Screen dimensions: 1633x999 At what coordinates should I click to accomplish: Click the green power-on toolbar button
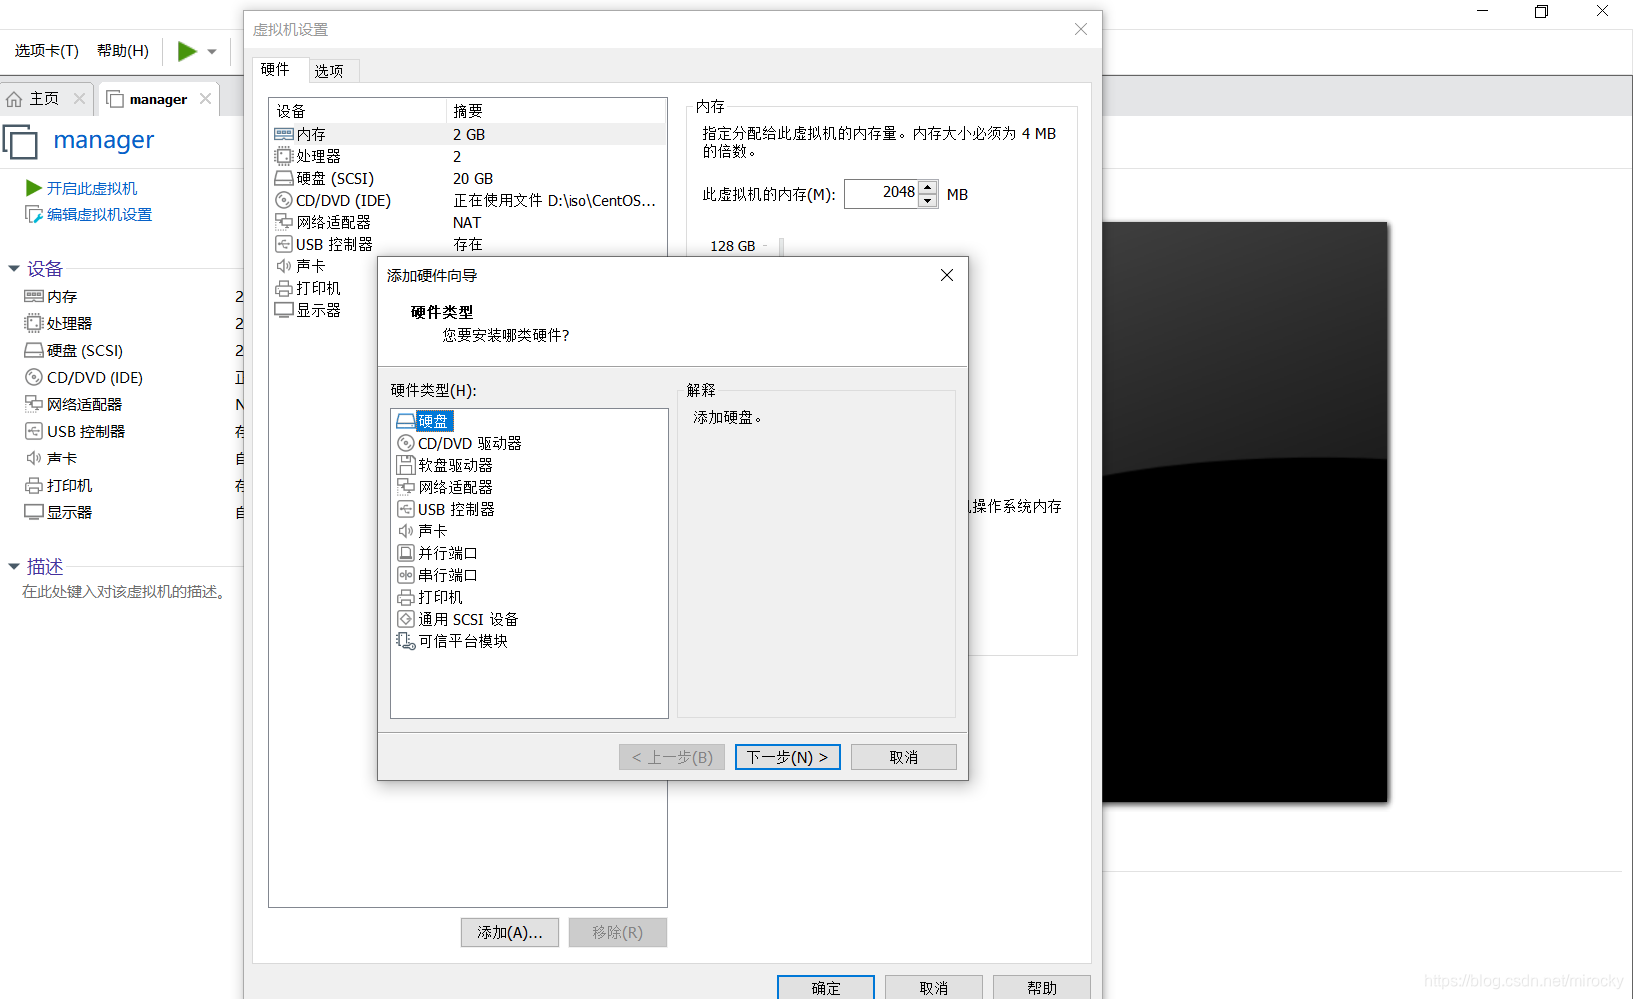(185, 51)
